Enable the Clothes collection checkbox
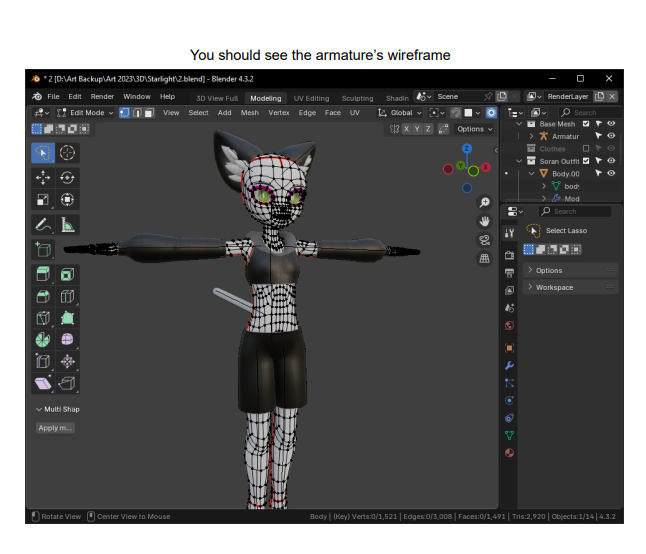Image resolution: width=646 pixels, height=554 pixels. pos(586,148)
